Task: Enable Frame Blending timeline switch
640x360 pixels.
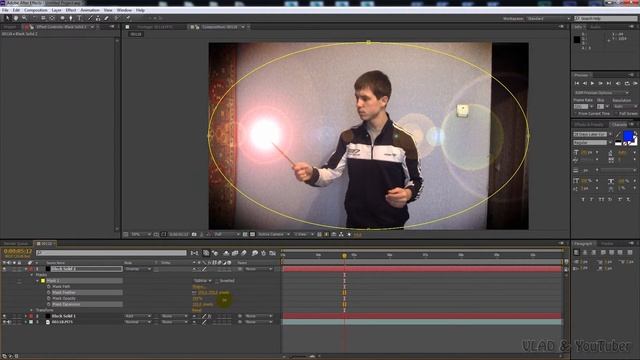Action: coord(235,253)
